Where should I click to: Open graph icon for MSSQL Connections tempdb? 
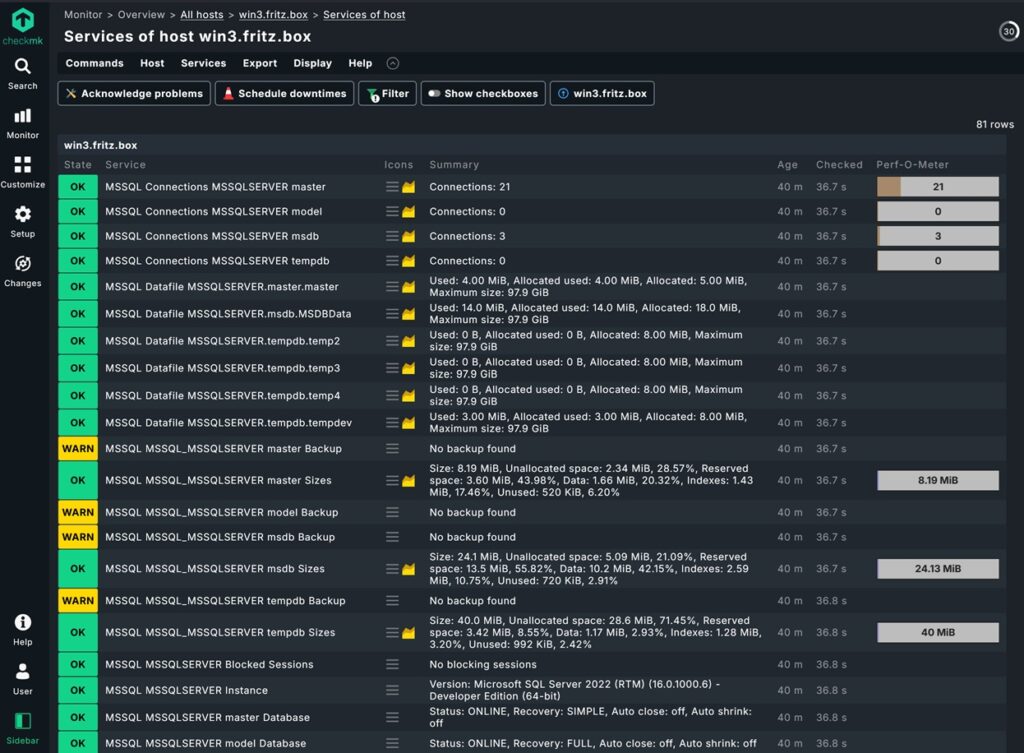(409, 261)
